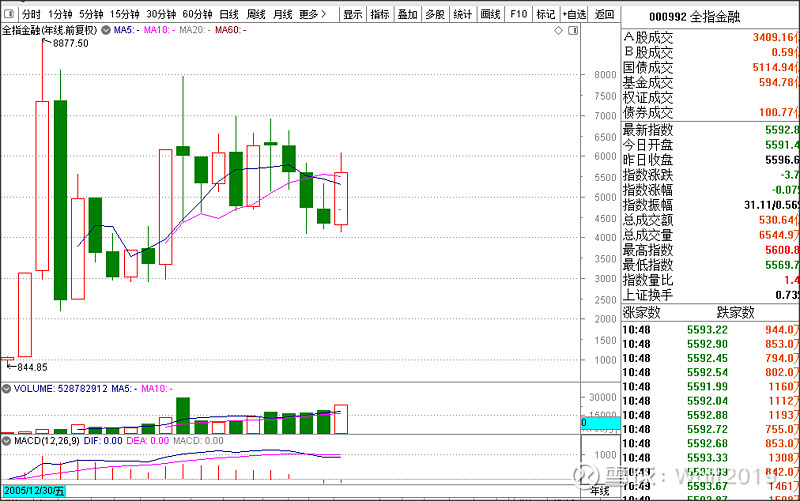
Task: Click the 显示 toolbar button
Action: (353, 14)
